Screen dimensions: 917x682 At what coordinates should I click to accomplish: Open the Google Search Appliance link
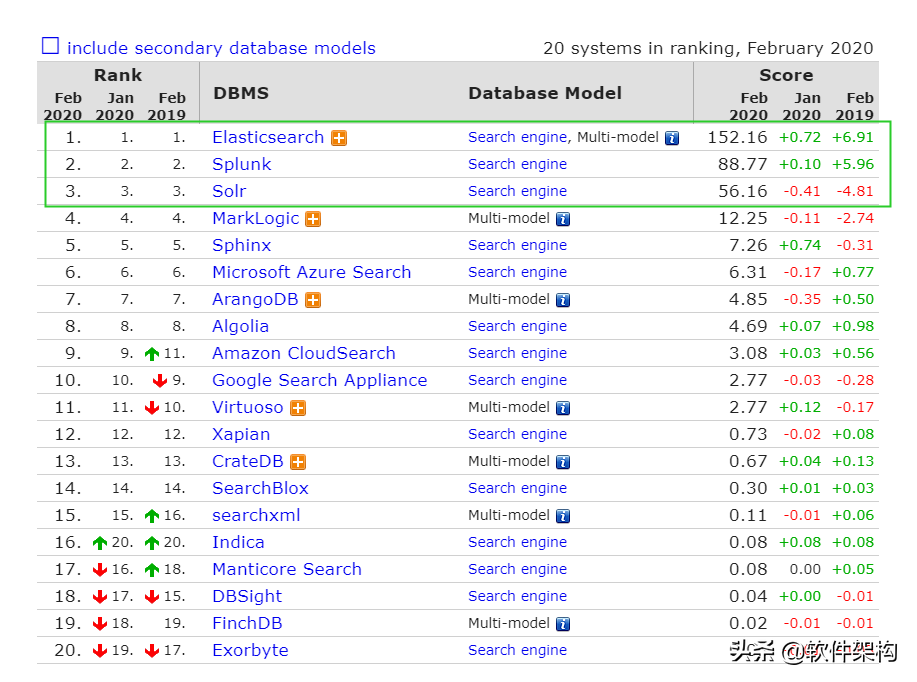[x=319, y=380]
